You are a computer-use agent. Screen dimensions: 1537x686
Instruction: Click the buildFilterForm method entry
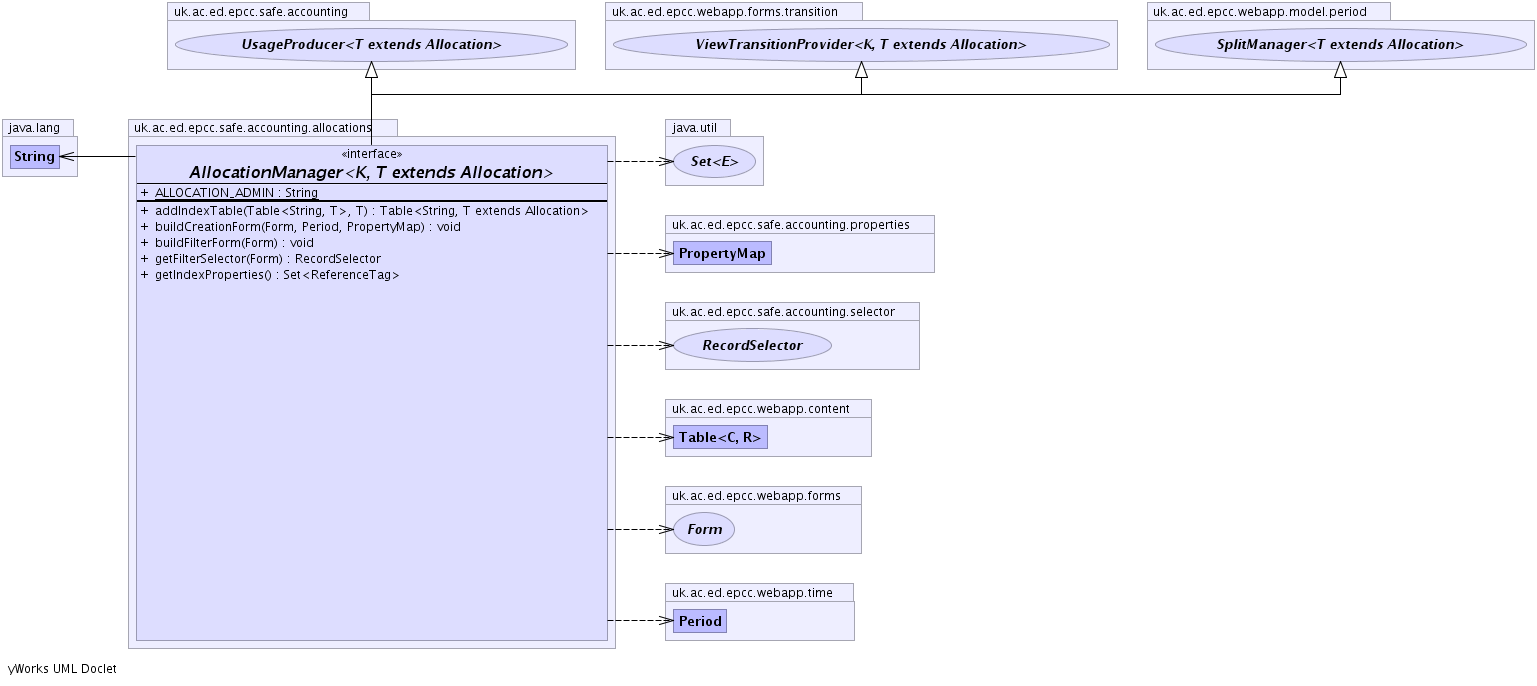point(234,243)
